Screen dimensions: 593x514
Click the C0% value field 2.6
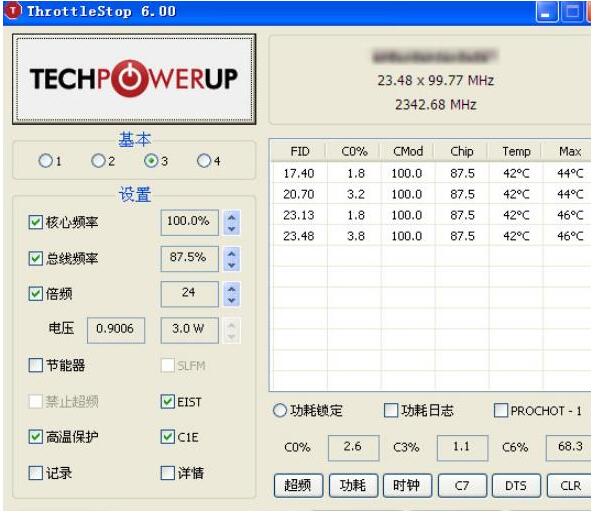(354, 447)
